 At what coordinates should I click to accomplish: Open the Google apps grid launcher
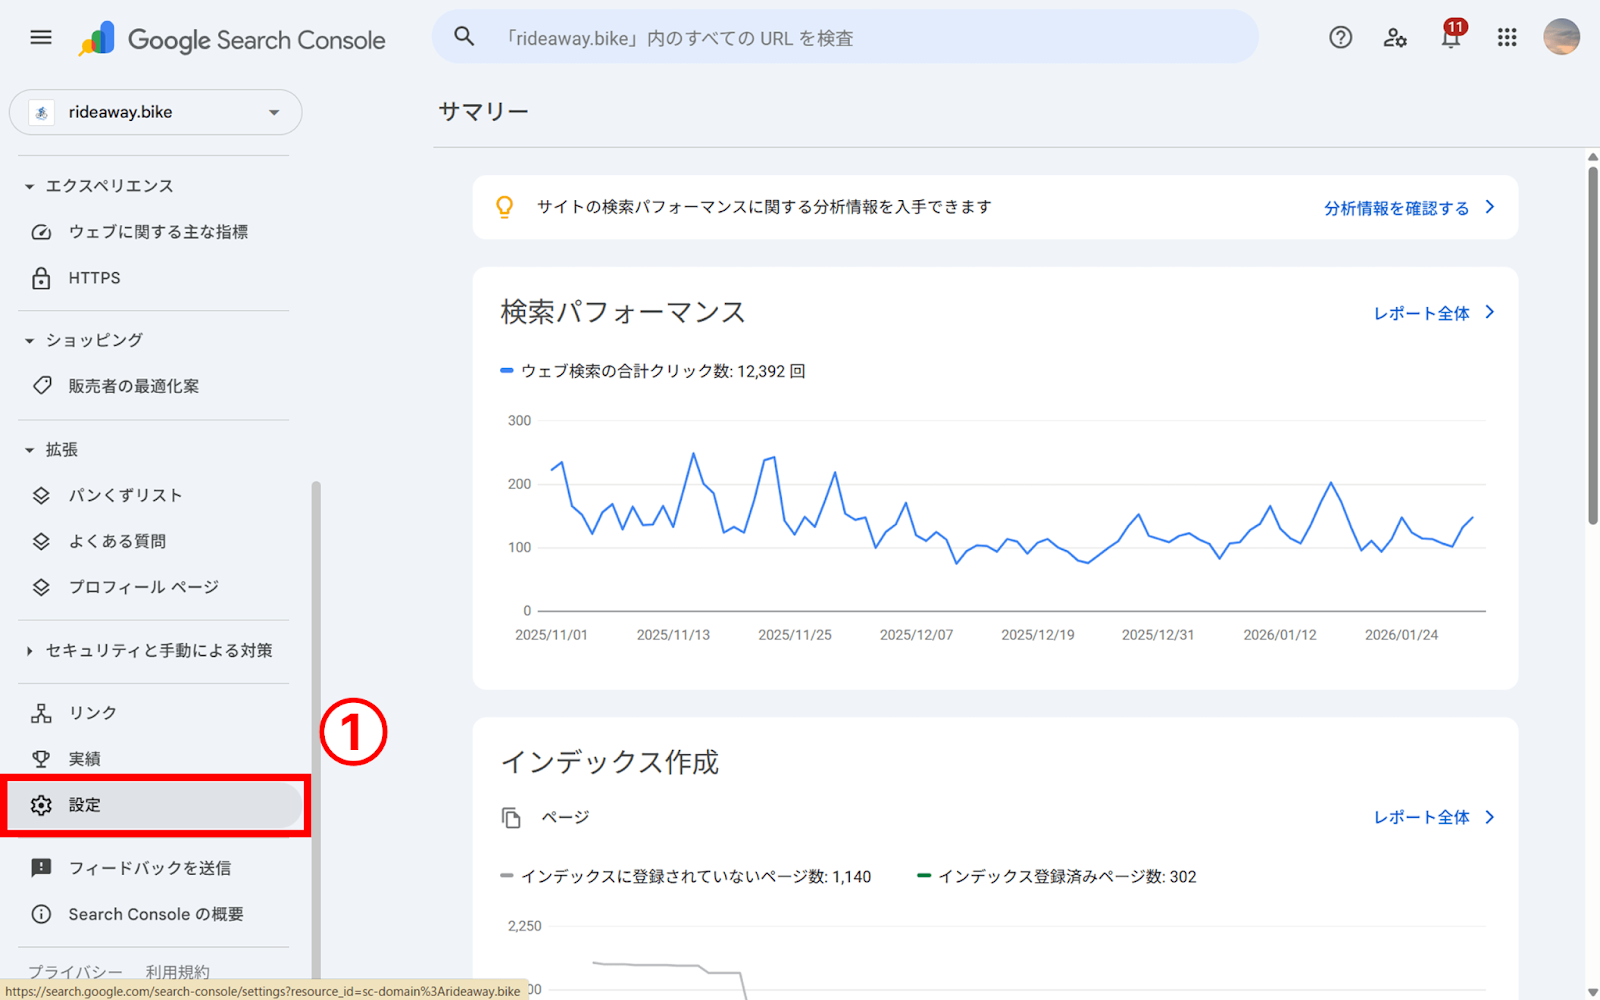click(1506, 38)
